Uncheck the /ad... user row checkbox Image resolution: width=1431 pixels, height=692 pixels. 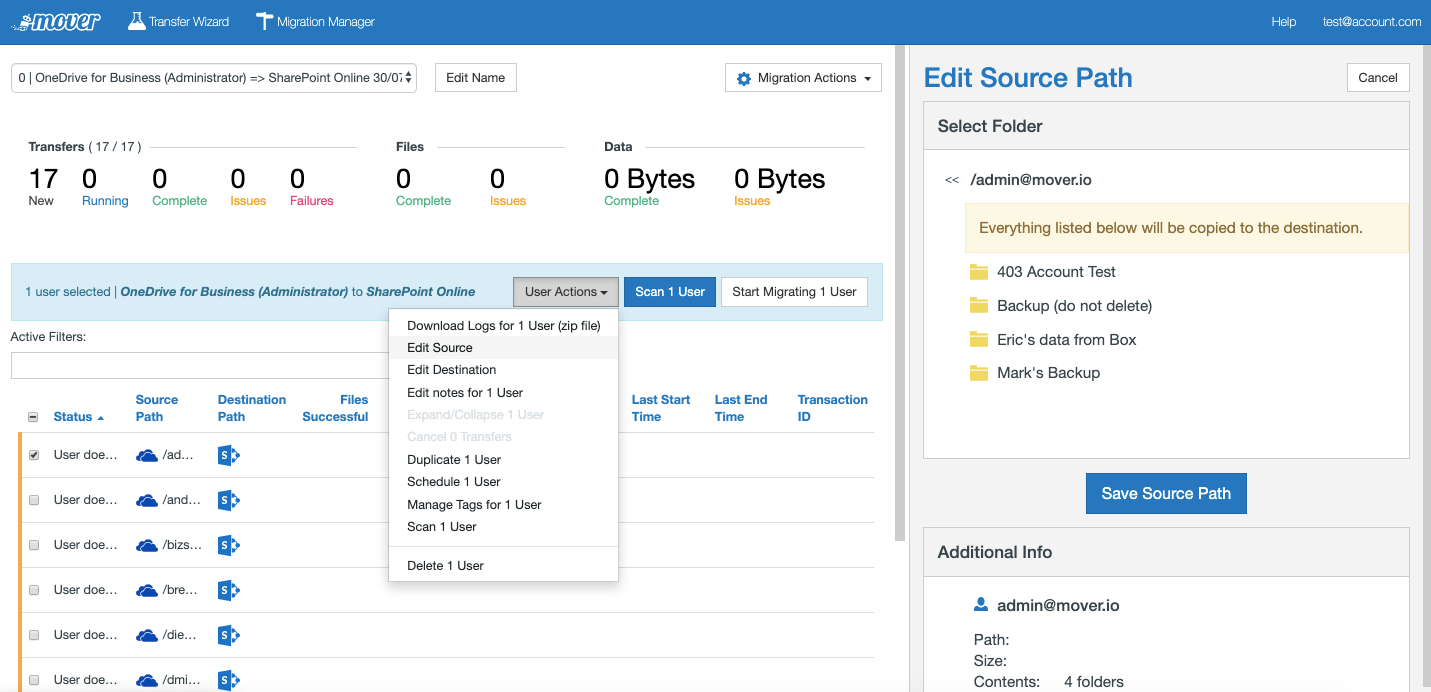coord(34,455)
